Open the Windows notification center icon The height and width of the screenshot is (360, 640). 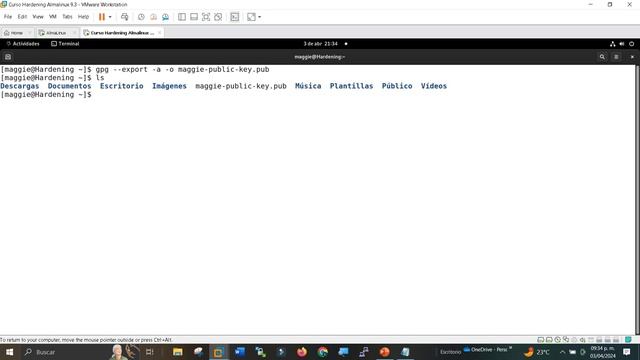pyautogui.click(x=627, y=352)
